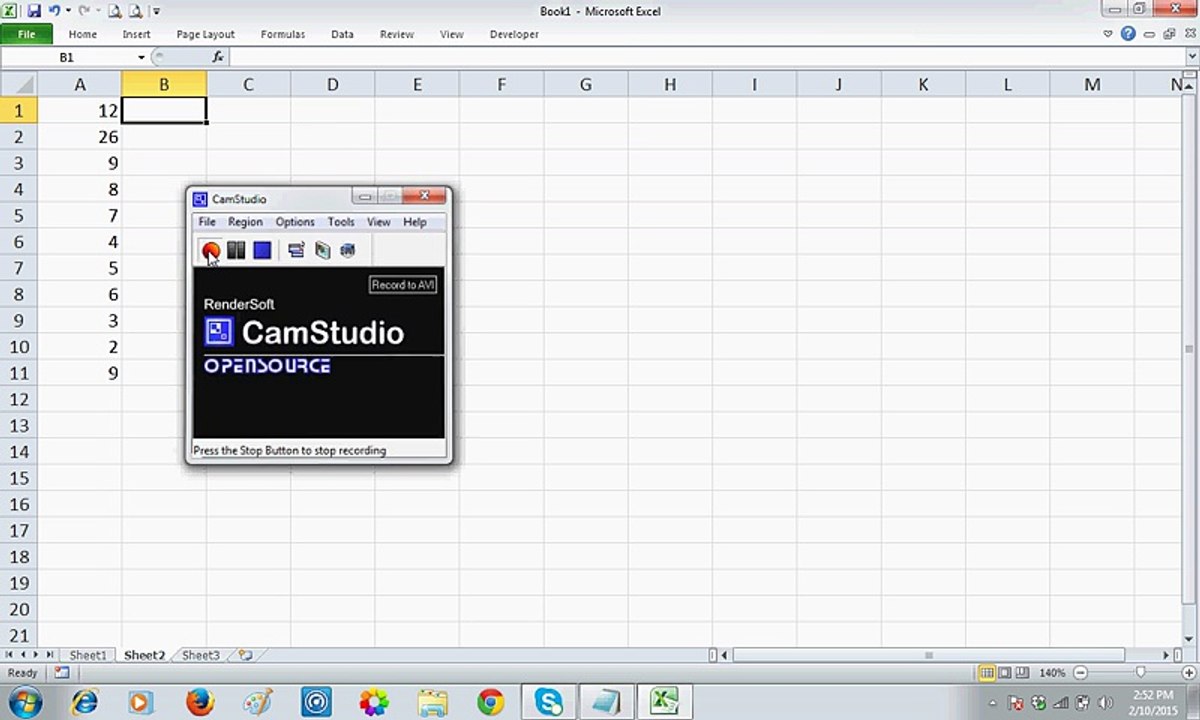Click the zoom slider handle

click(x=1141, y=673)
